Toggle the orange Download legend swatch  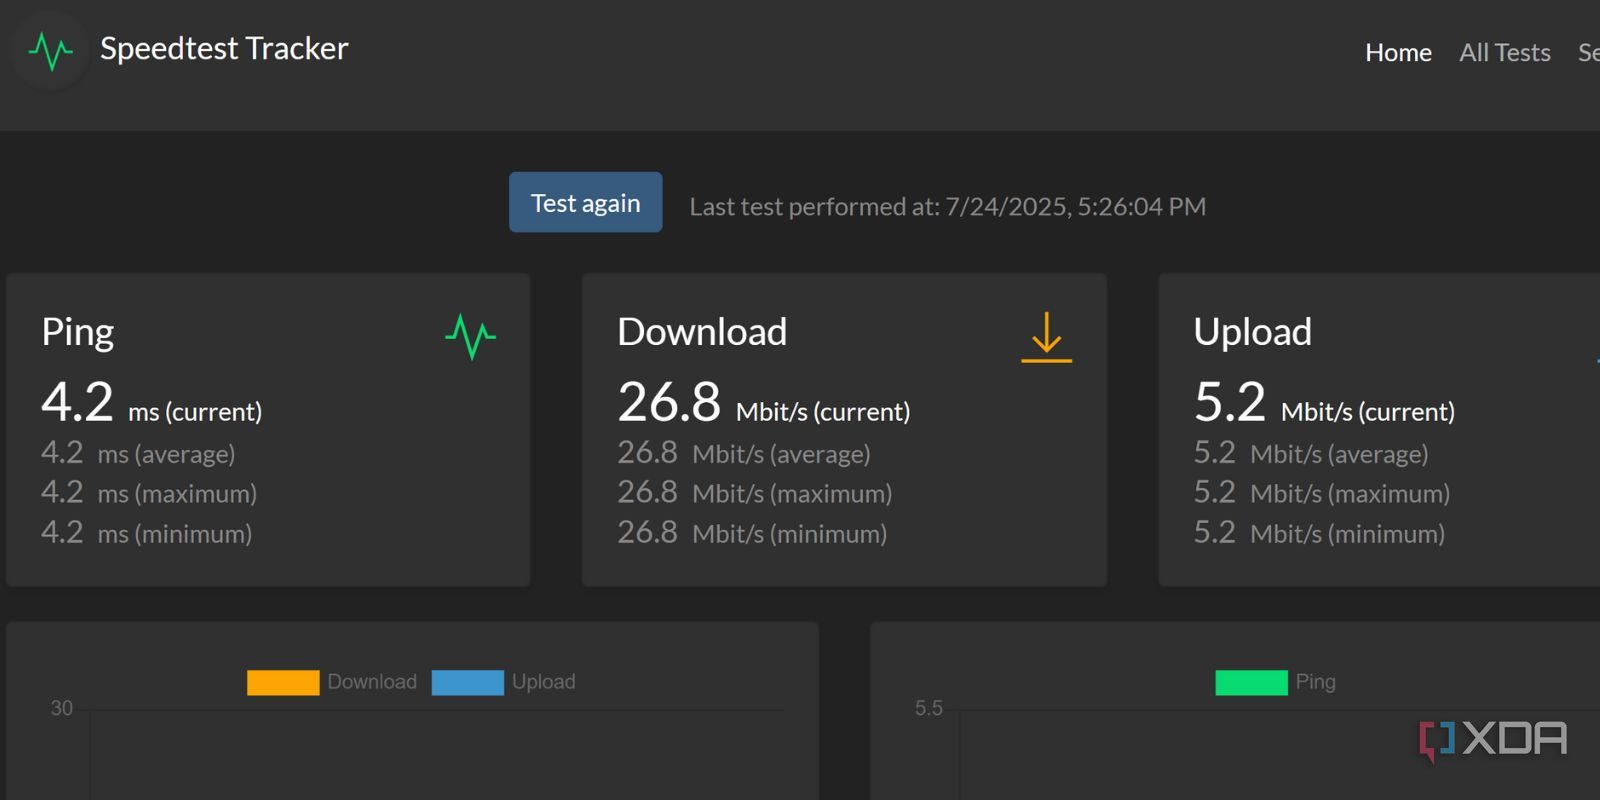283,682
